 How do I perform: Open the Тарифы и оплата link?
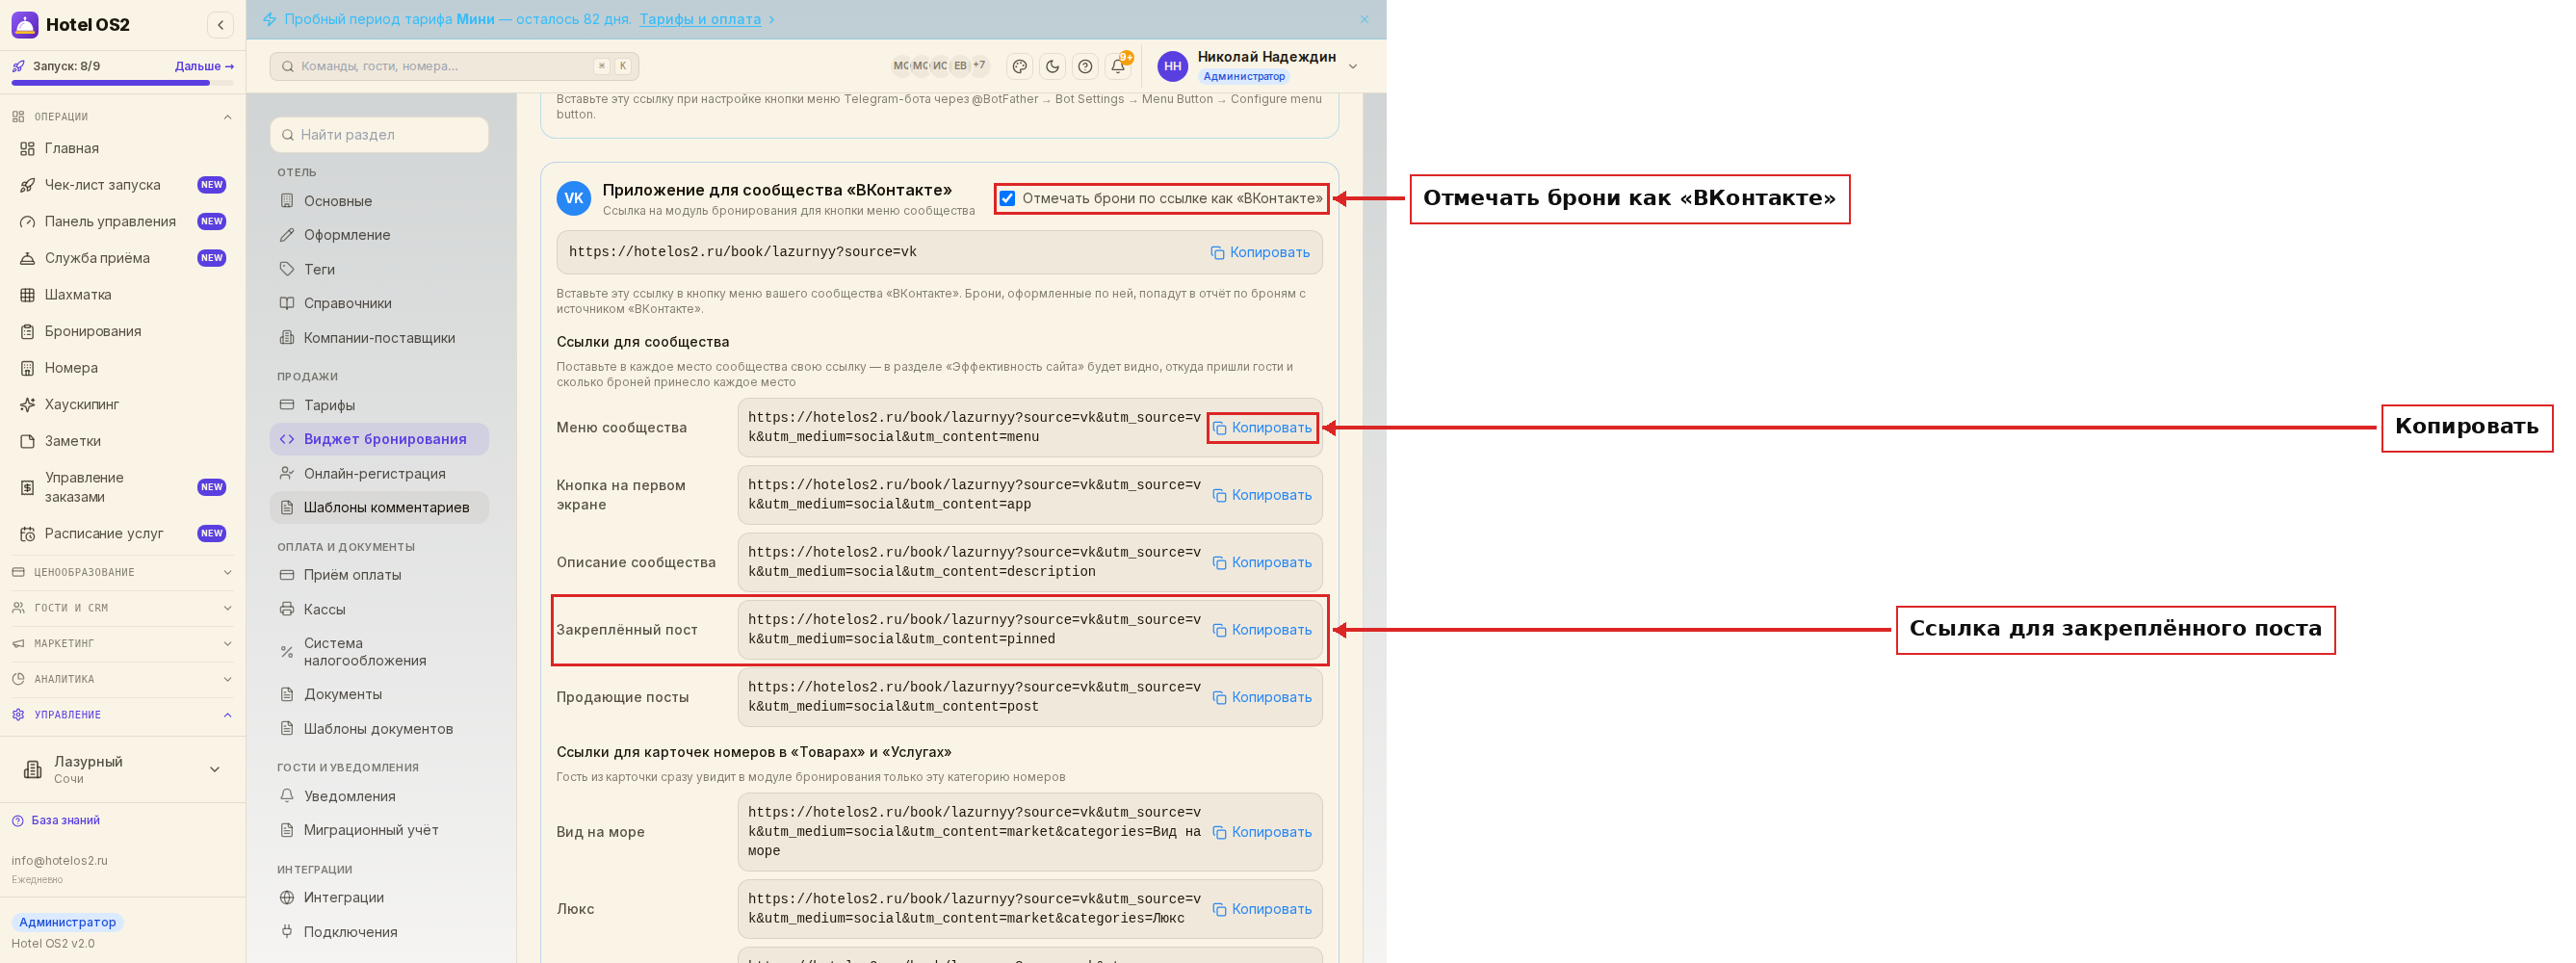pyautogui.click(x=699, y=19)
